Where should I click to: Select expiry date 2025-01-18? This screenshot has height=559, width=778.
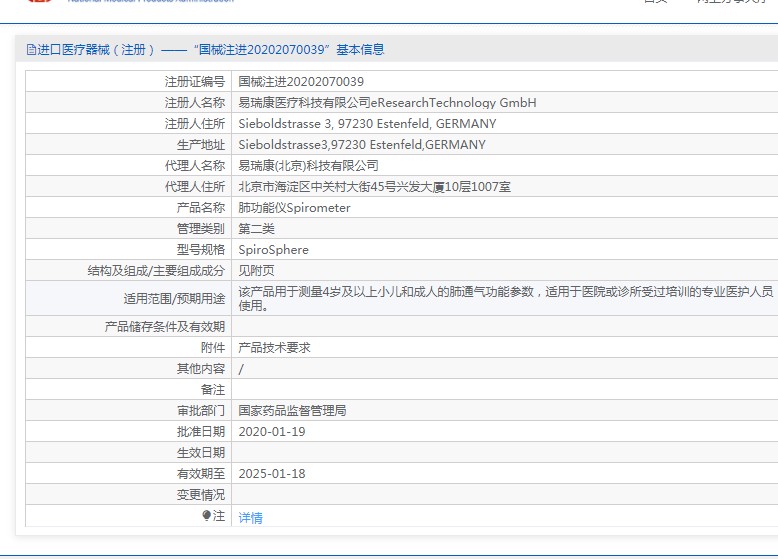coord(272,474)
